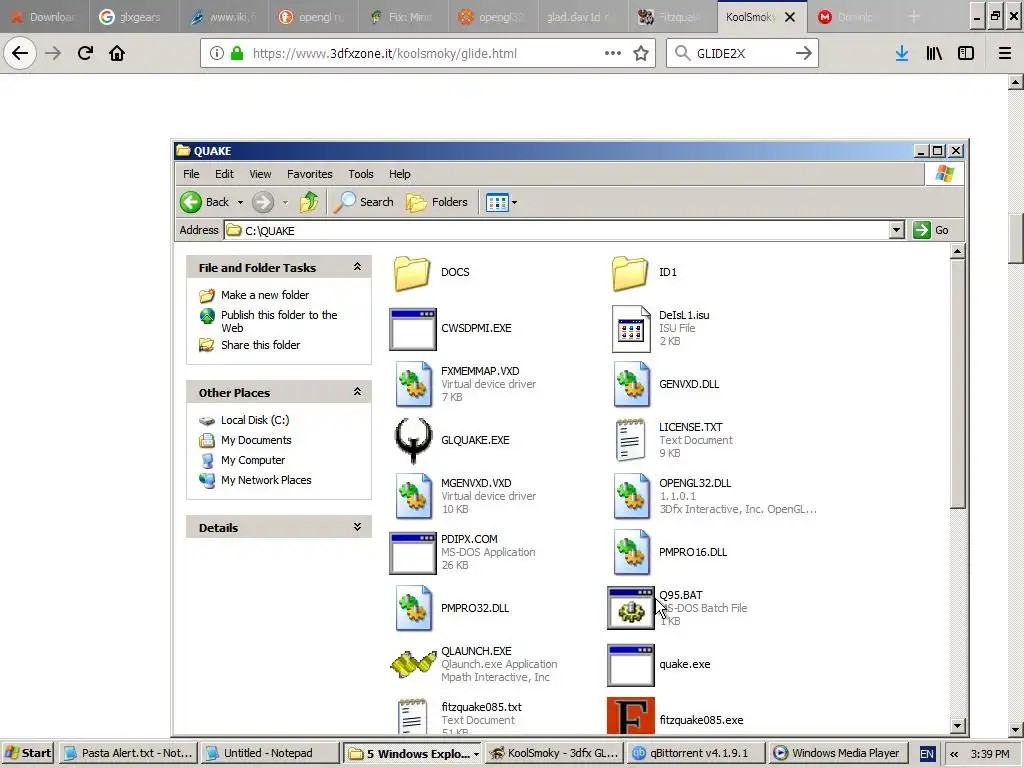Image resolution: width=1024 pixels, height=768 pixels.
Task: Show hidden system tray icons
Action: point(954,754)
